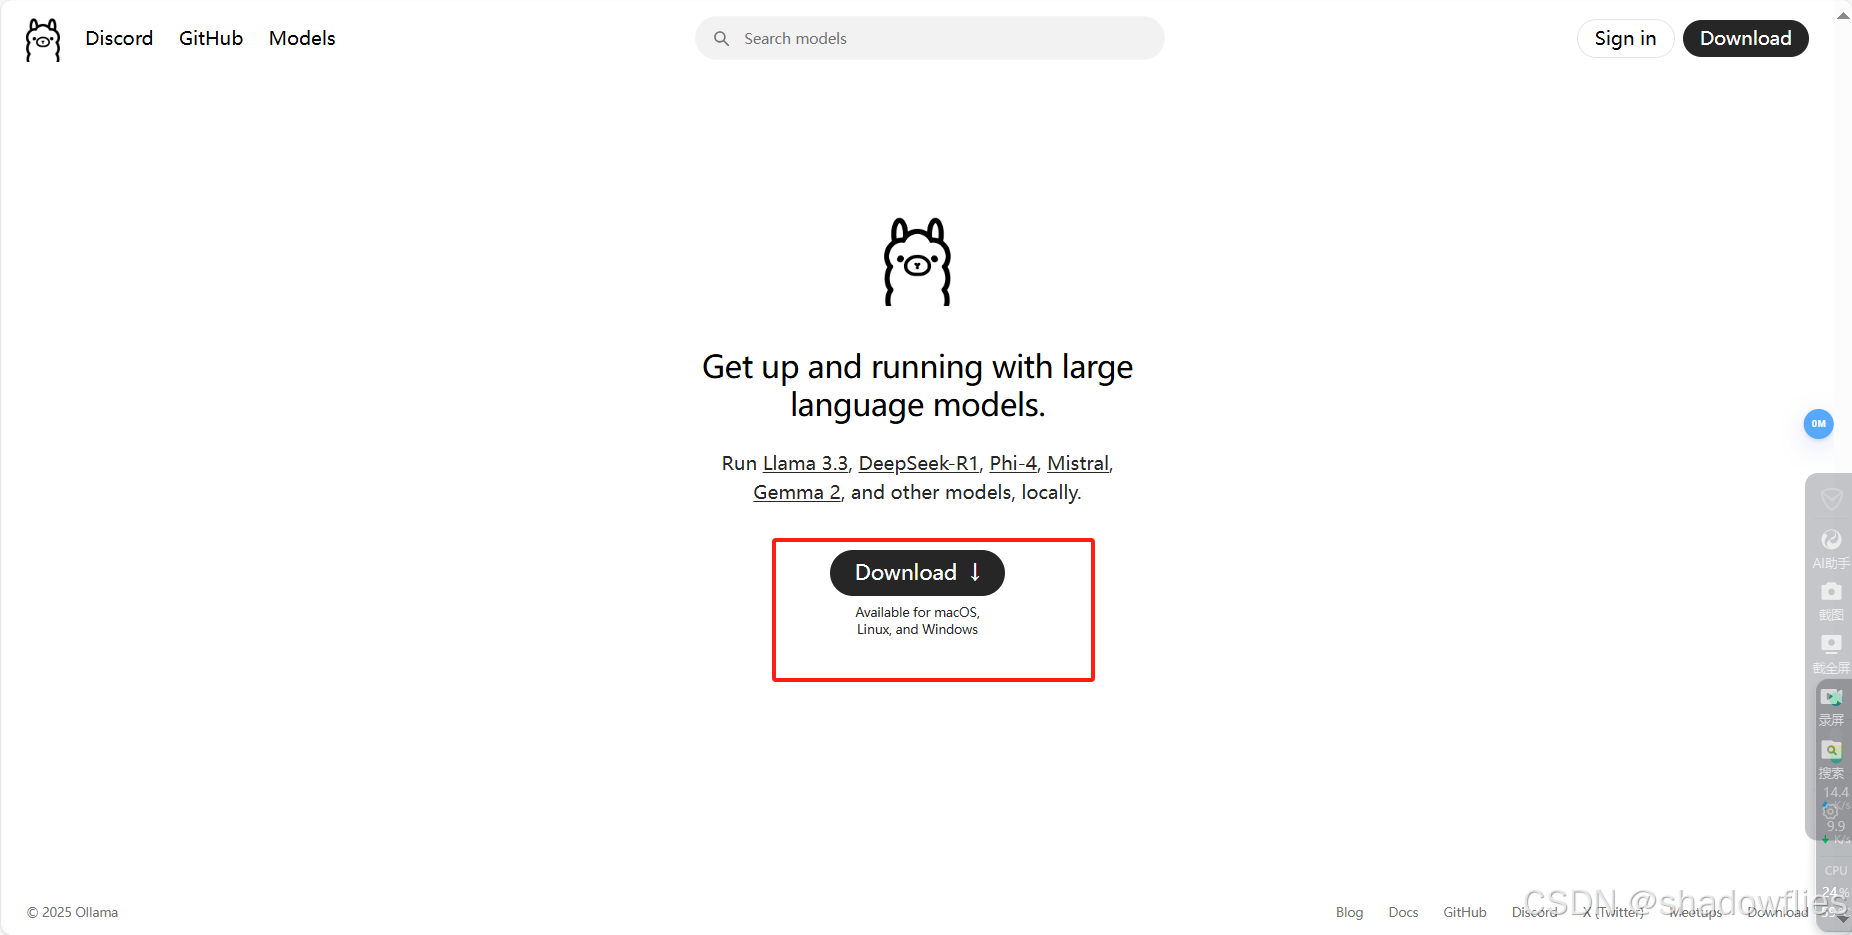
Task: Click the Sign in button
Action: 1625,38
